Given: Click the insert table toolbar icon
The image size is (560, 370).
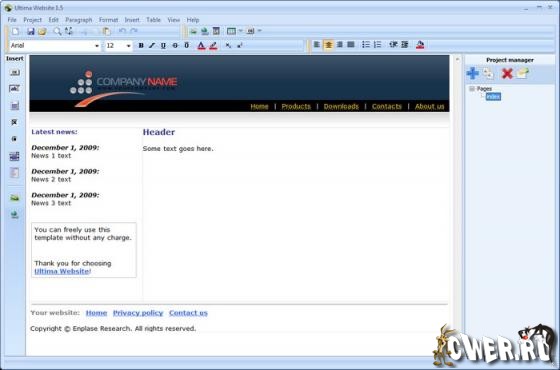Looking at the screenshot, I should coord(231,31).
